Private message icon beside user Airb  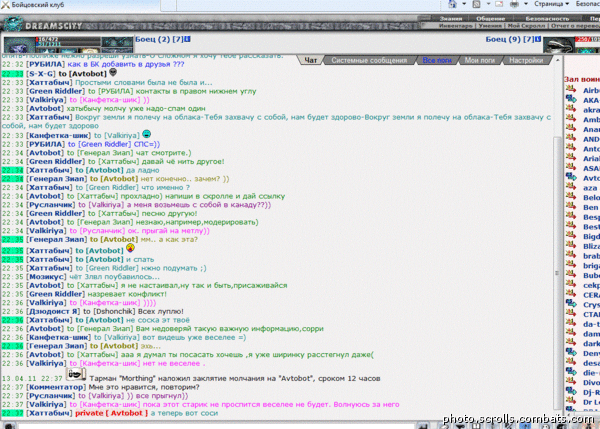(x=571, y=89)
